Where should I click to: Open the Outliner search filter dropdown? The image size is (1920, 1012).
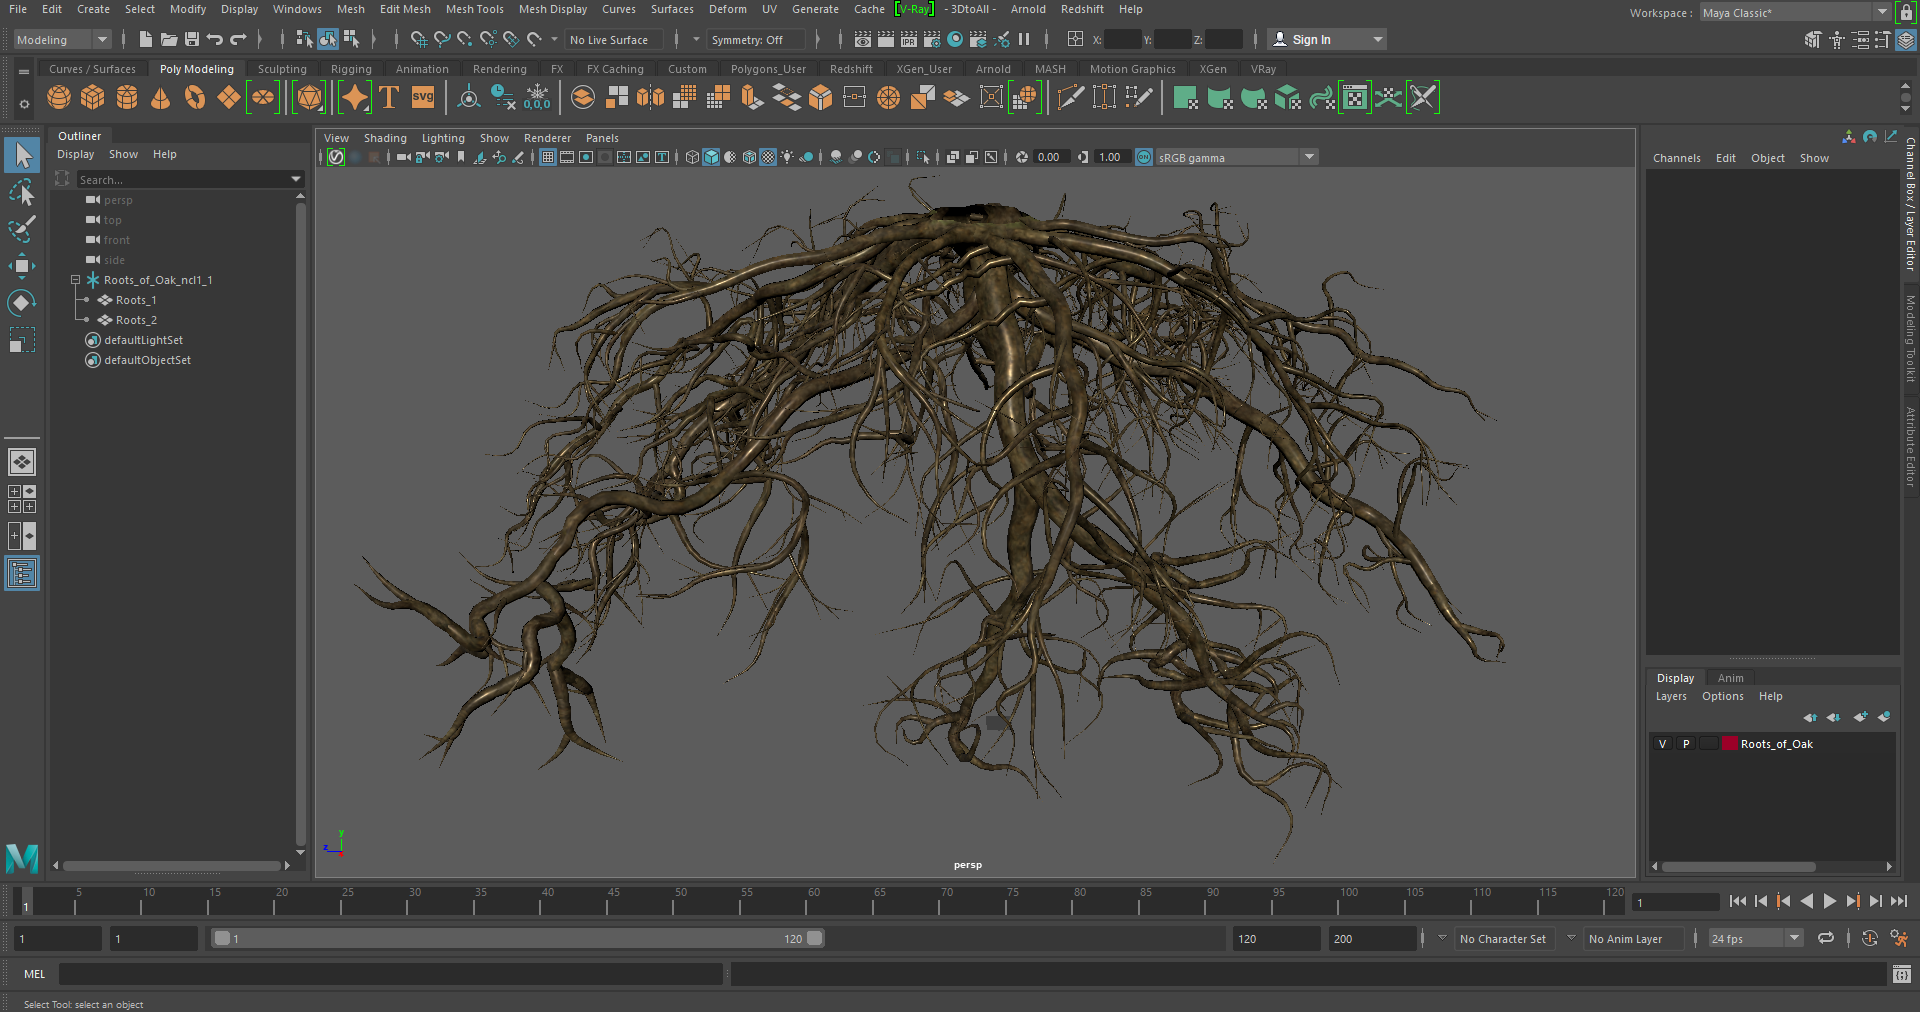pos(296,179)
